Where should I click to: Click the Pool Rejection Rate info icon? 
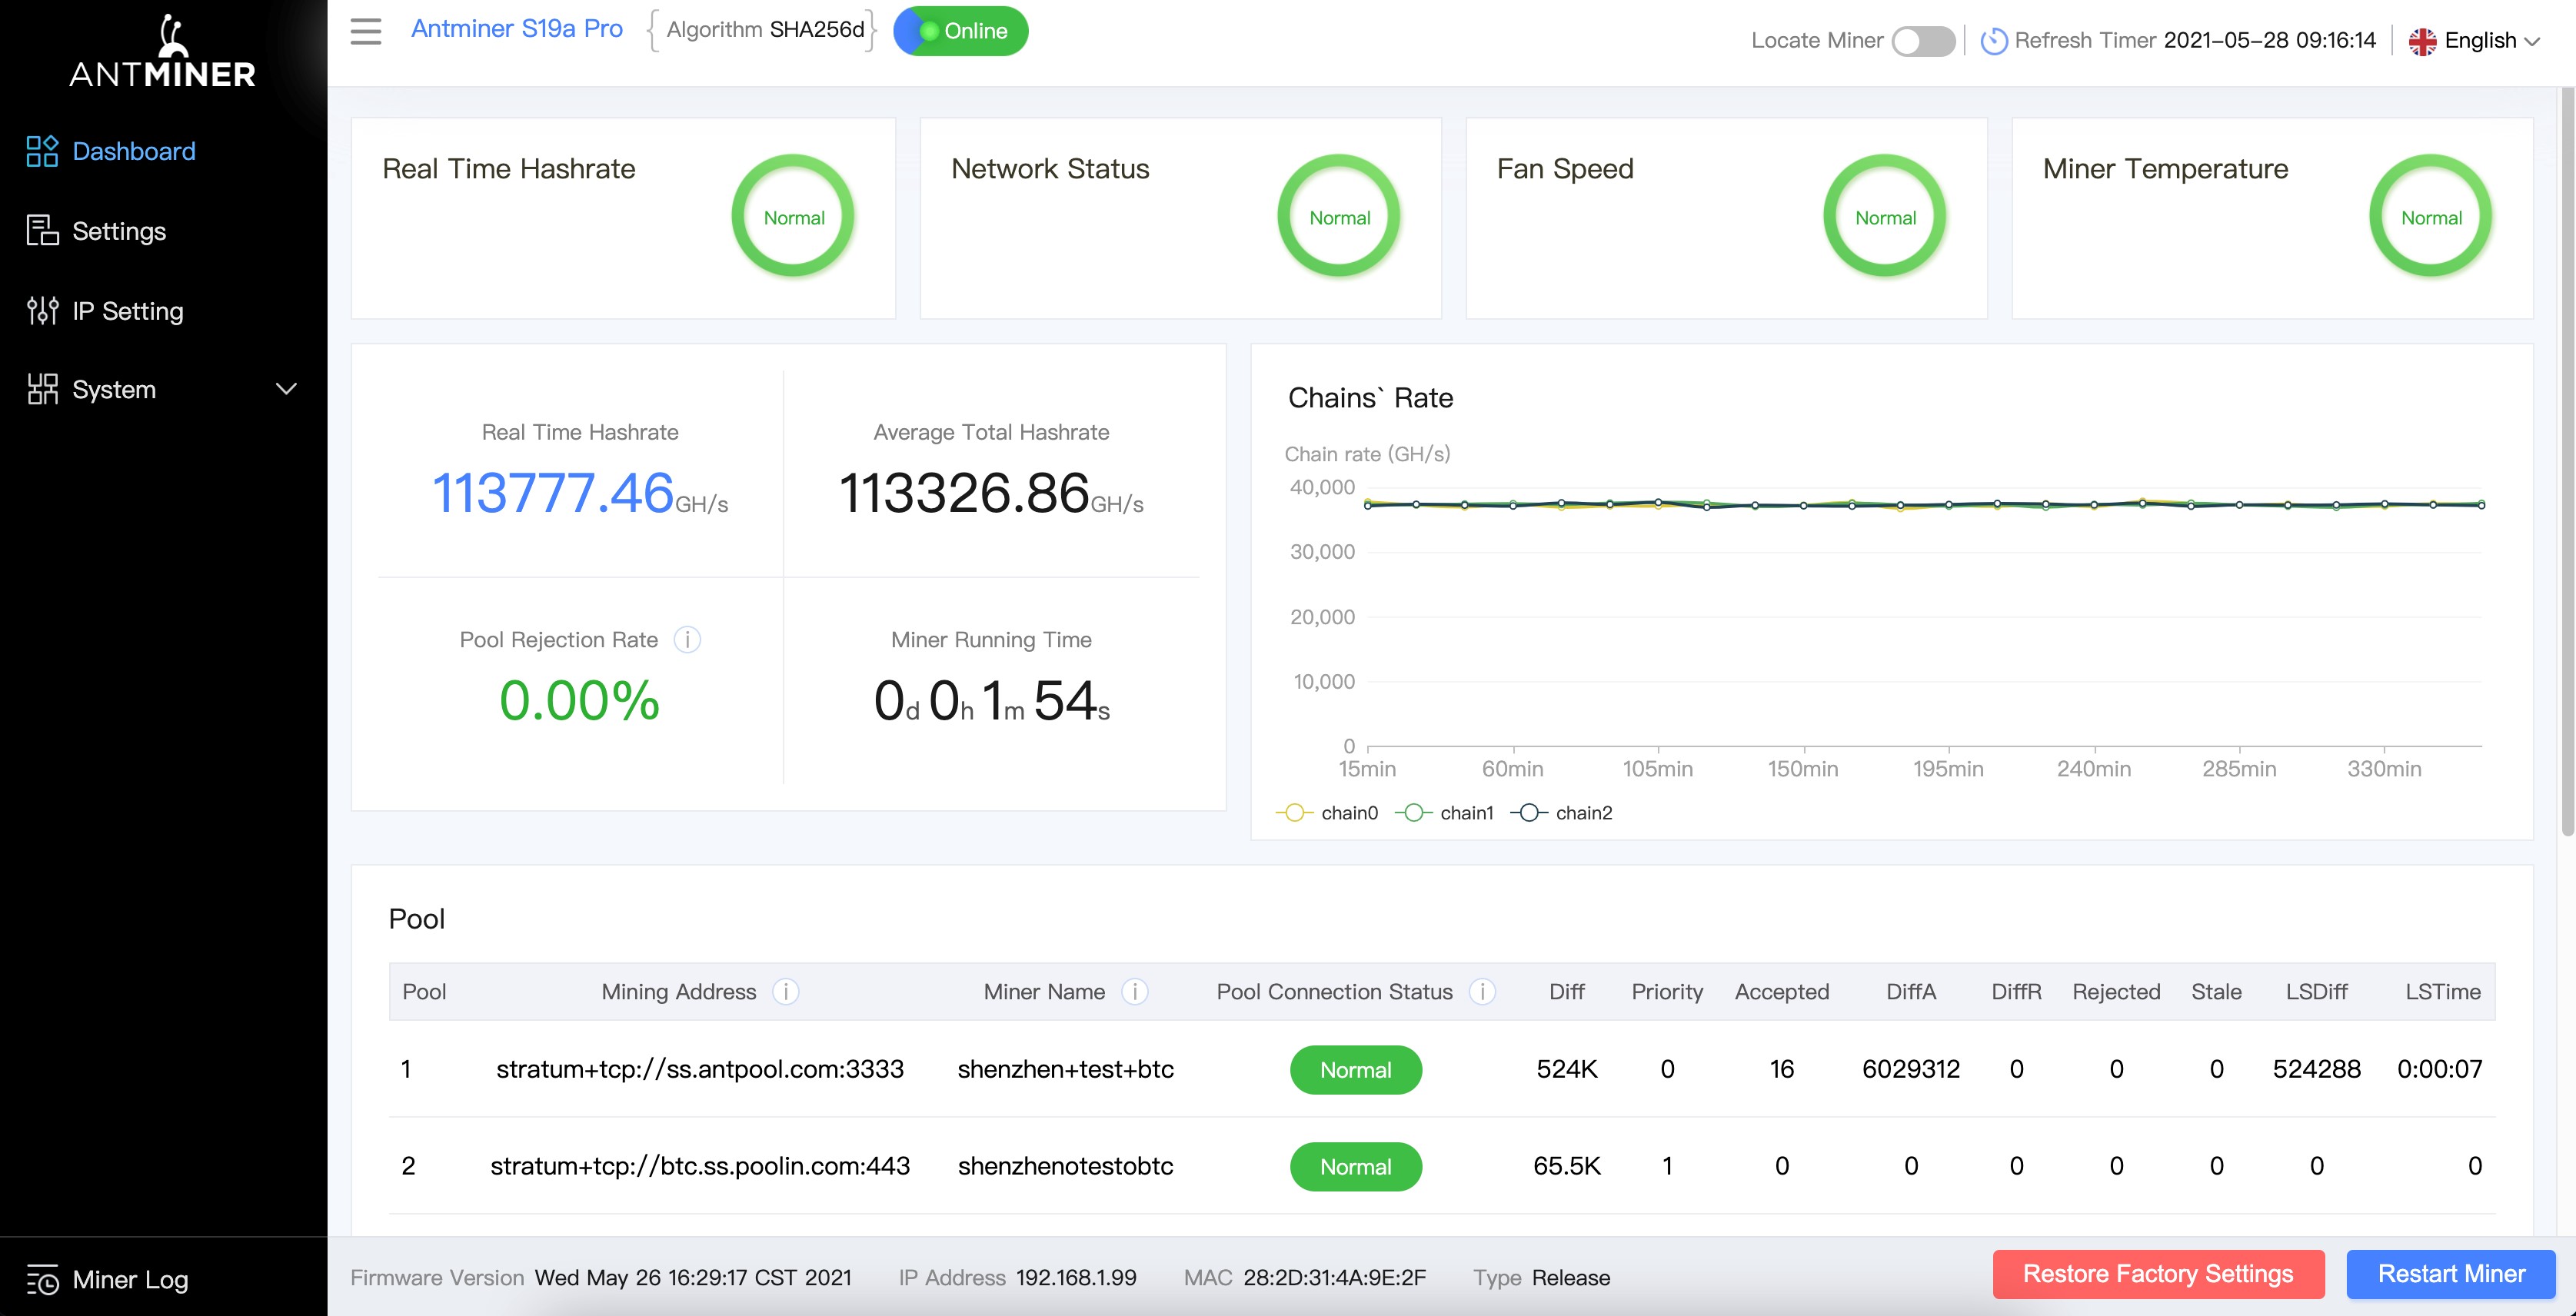(x=688, y=640)
